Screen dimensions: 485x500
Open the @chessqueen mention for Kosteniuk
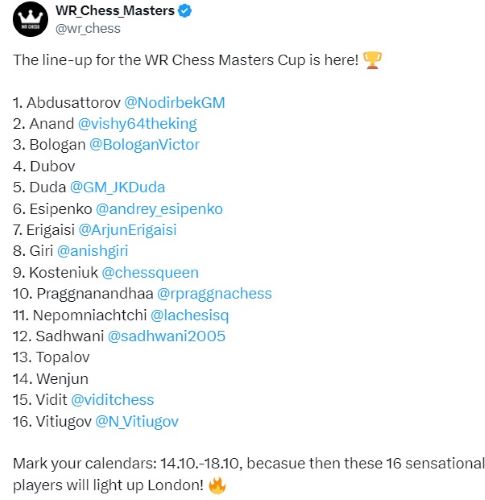point(150,273)
